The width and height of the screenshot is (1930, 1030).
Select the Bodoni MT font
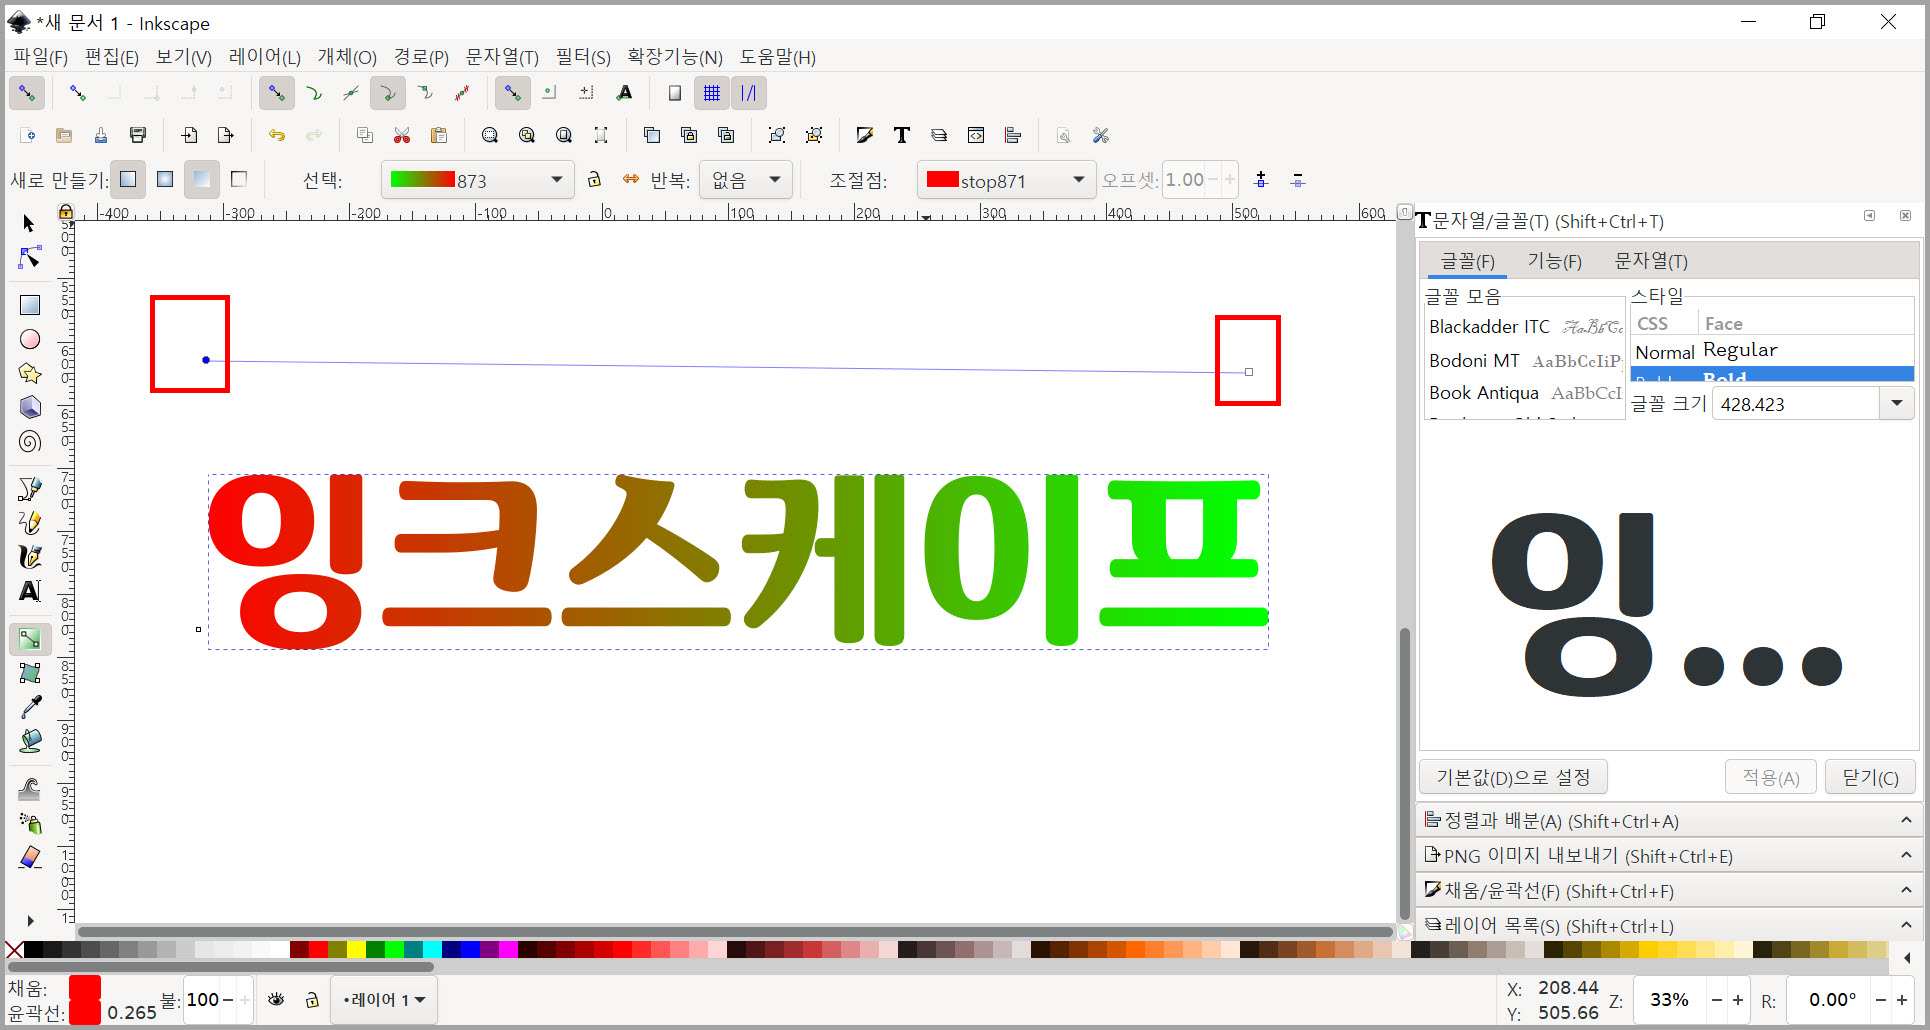(x=1524, y=360)
